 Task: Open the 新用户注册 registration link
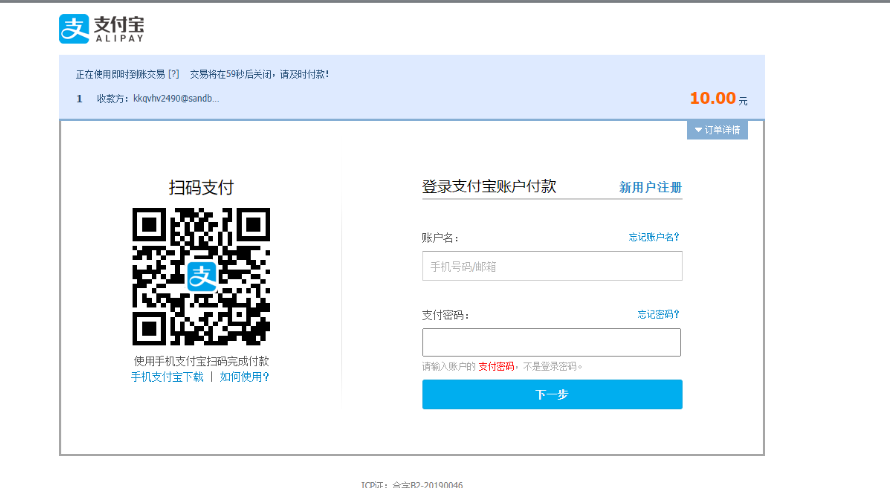[x=650, y=187]
